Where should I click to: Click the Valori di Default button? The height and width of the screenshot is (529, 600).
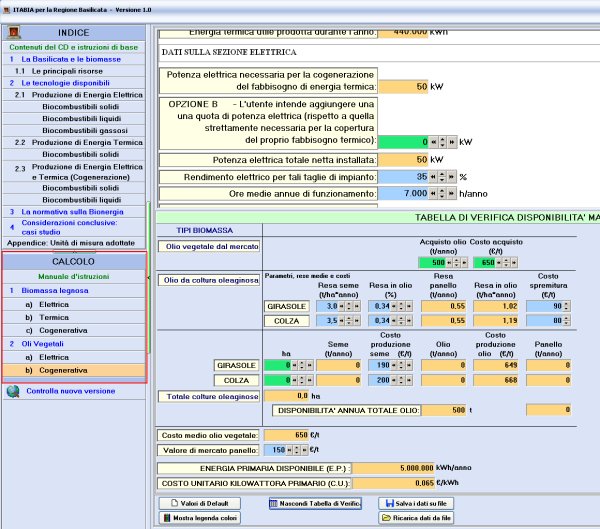tap(200, 503)
